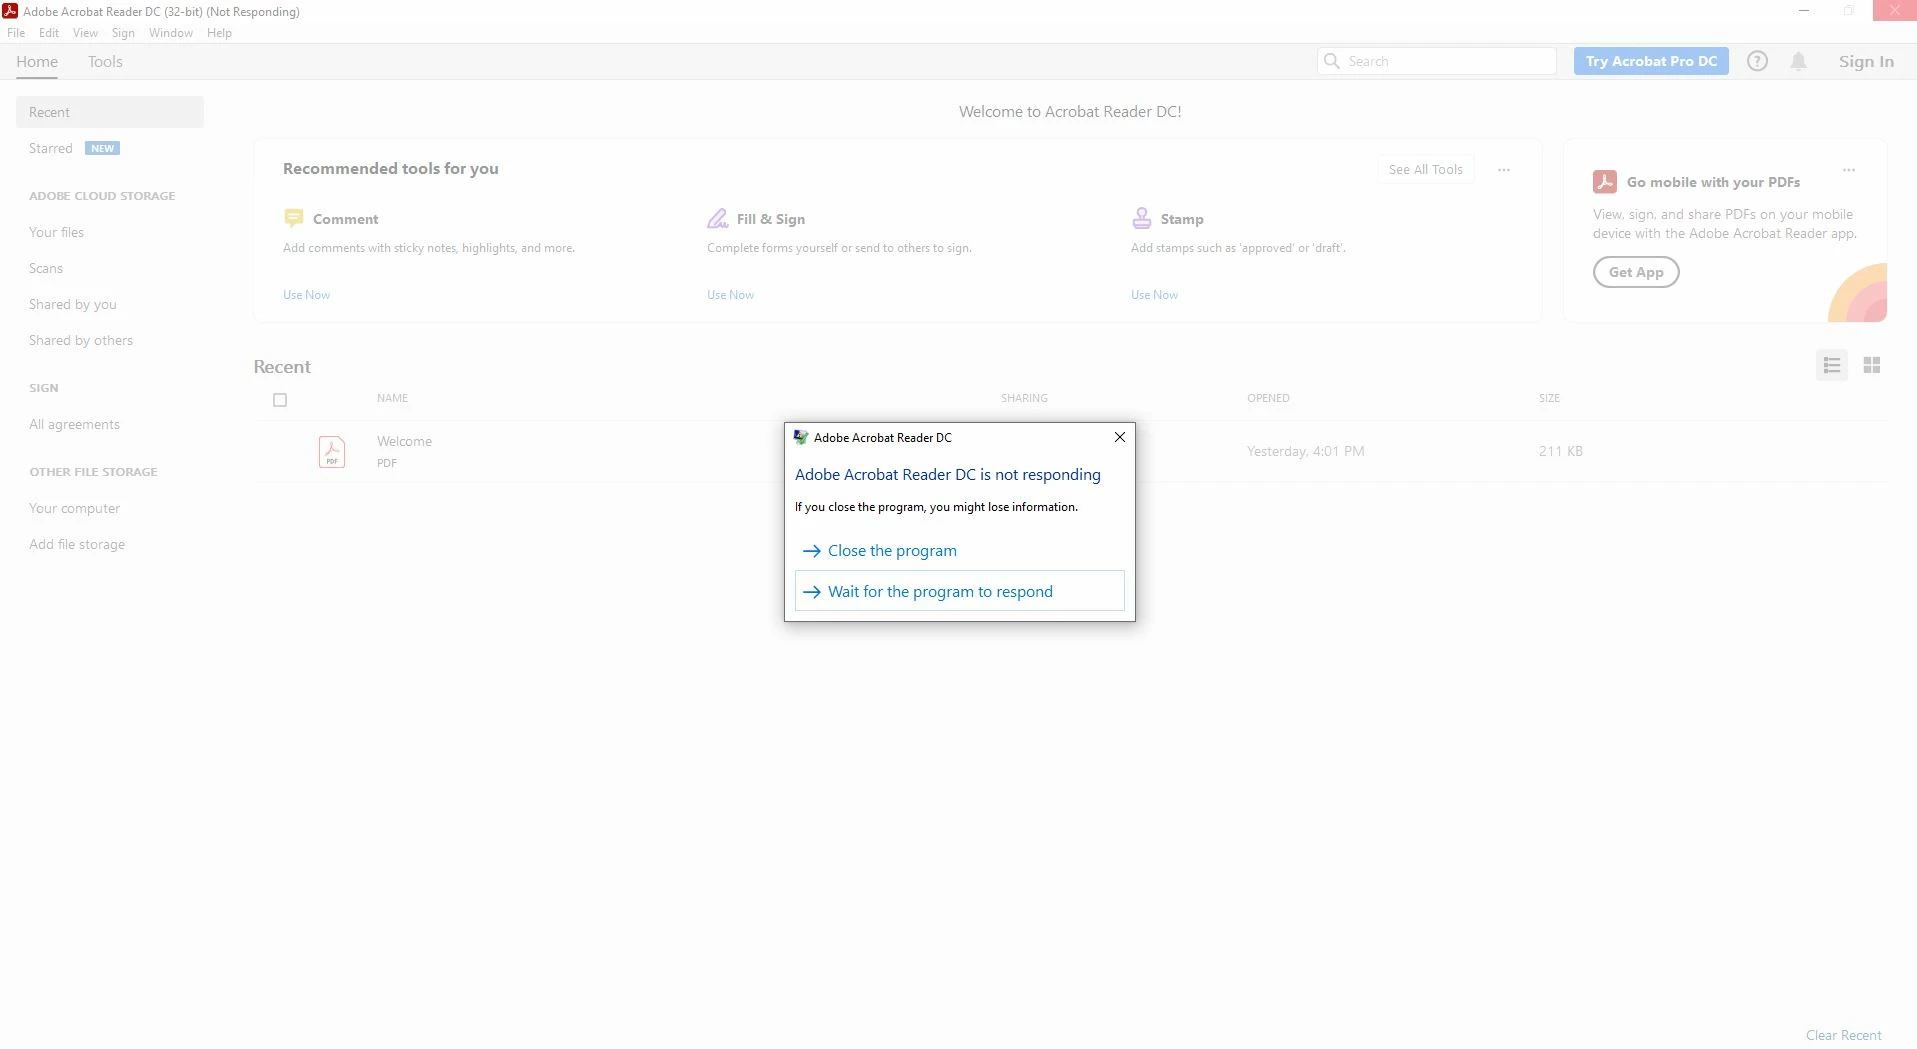
Task: Open Your computer file storage
Action: (74, 508)
